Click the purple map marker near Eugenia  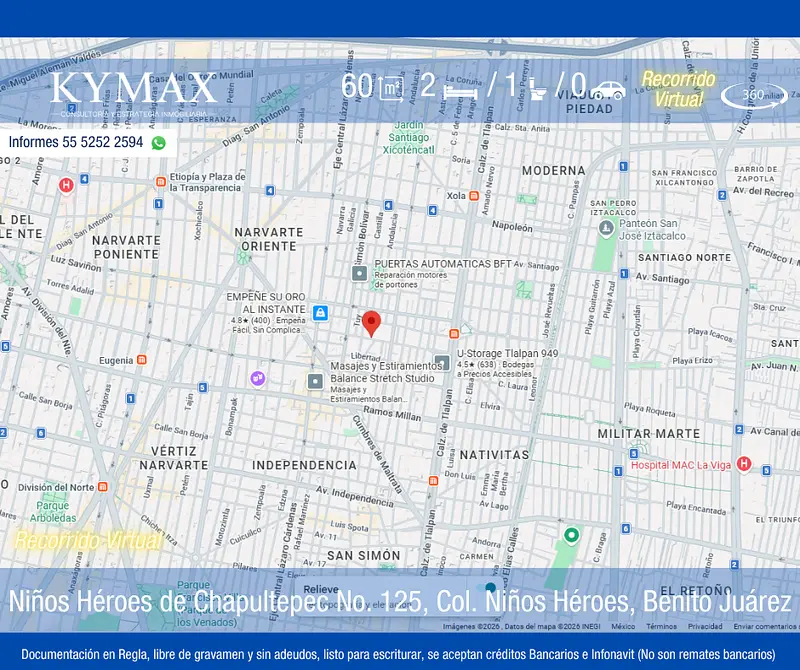[258, 379]
